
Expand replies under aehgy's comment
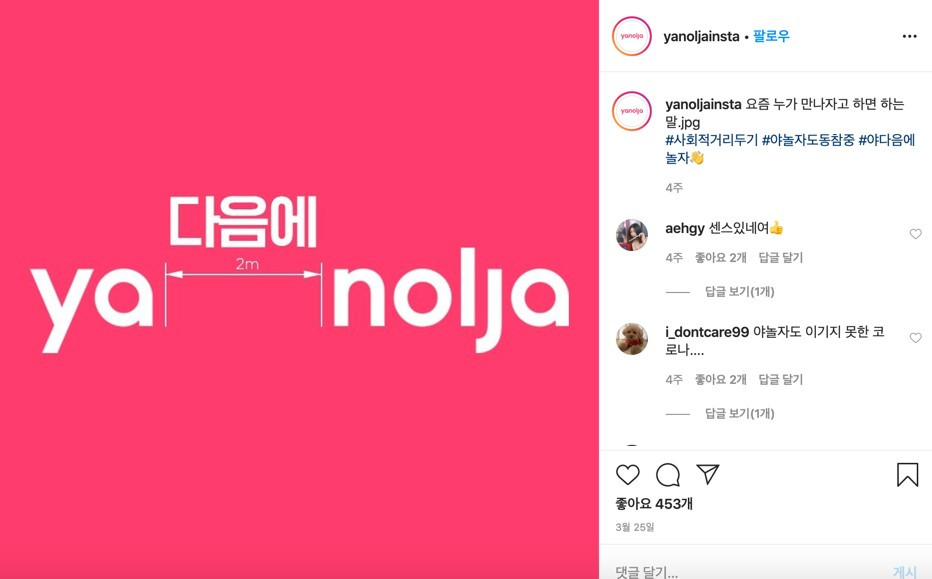[739, 291]
